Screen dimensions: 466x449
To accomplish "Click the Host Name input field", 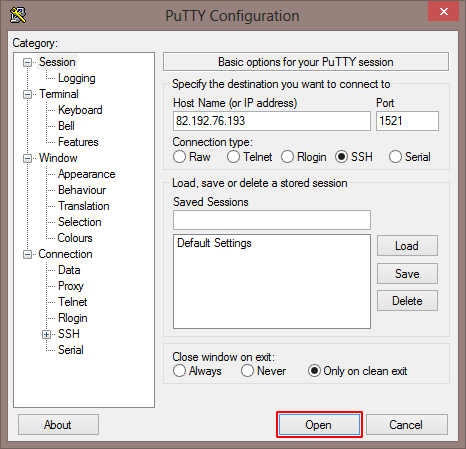I will pyautogui.click(x=272, y=121).
